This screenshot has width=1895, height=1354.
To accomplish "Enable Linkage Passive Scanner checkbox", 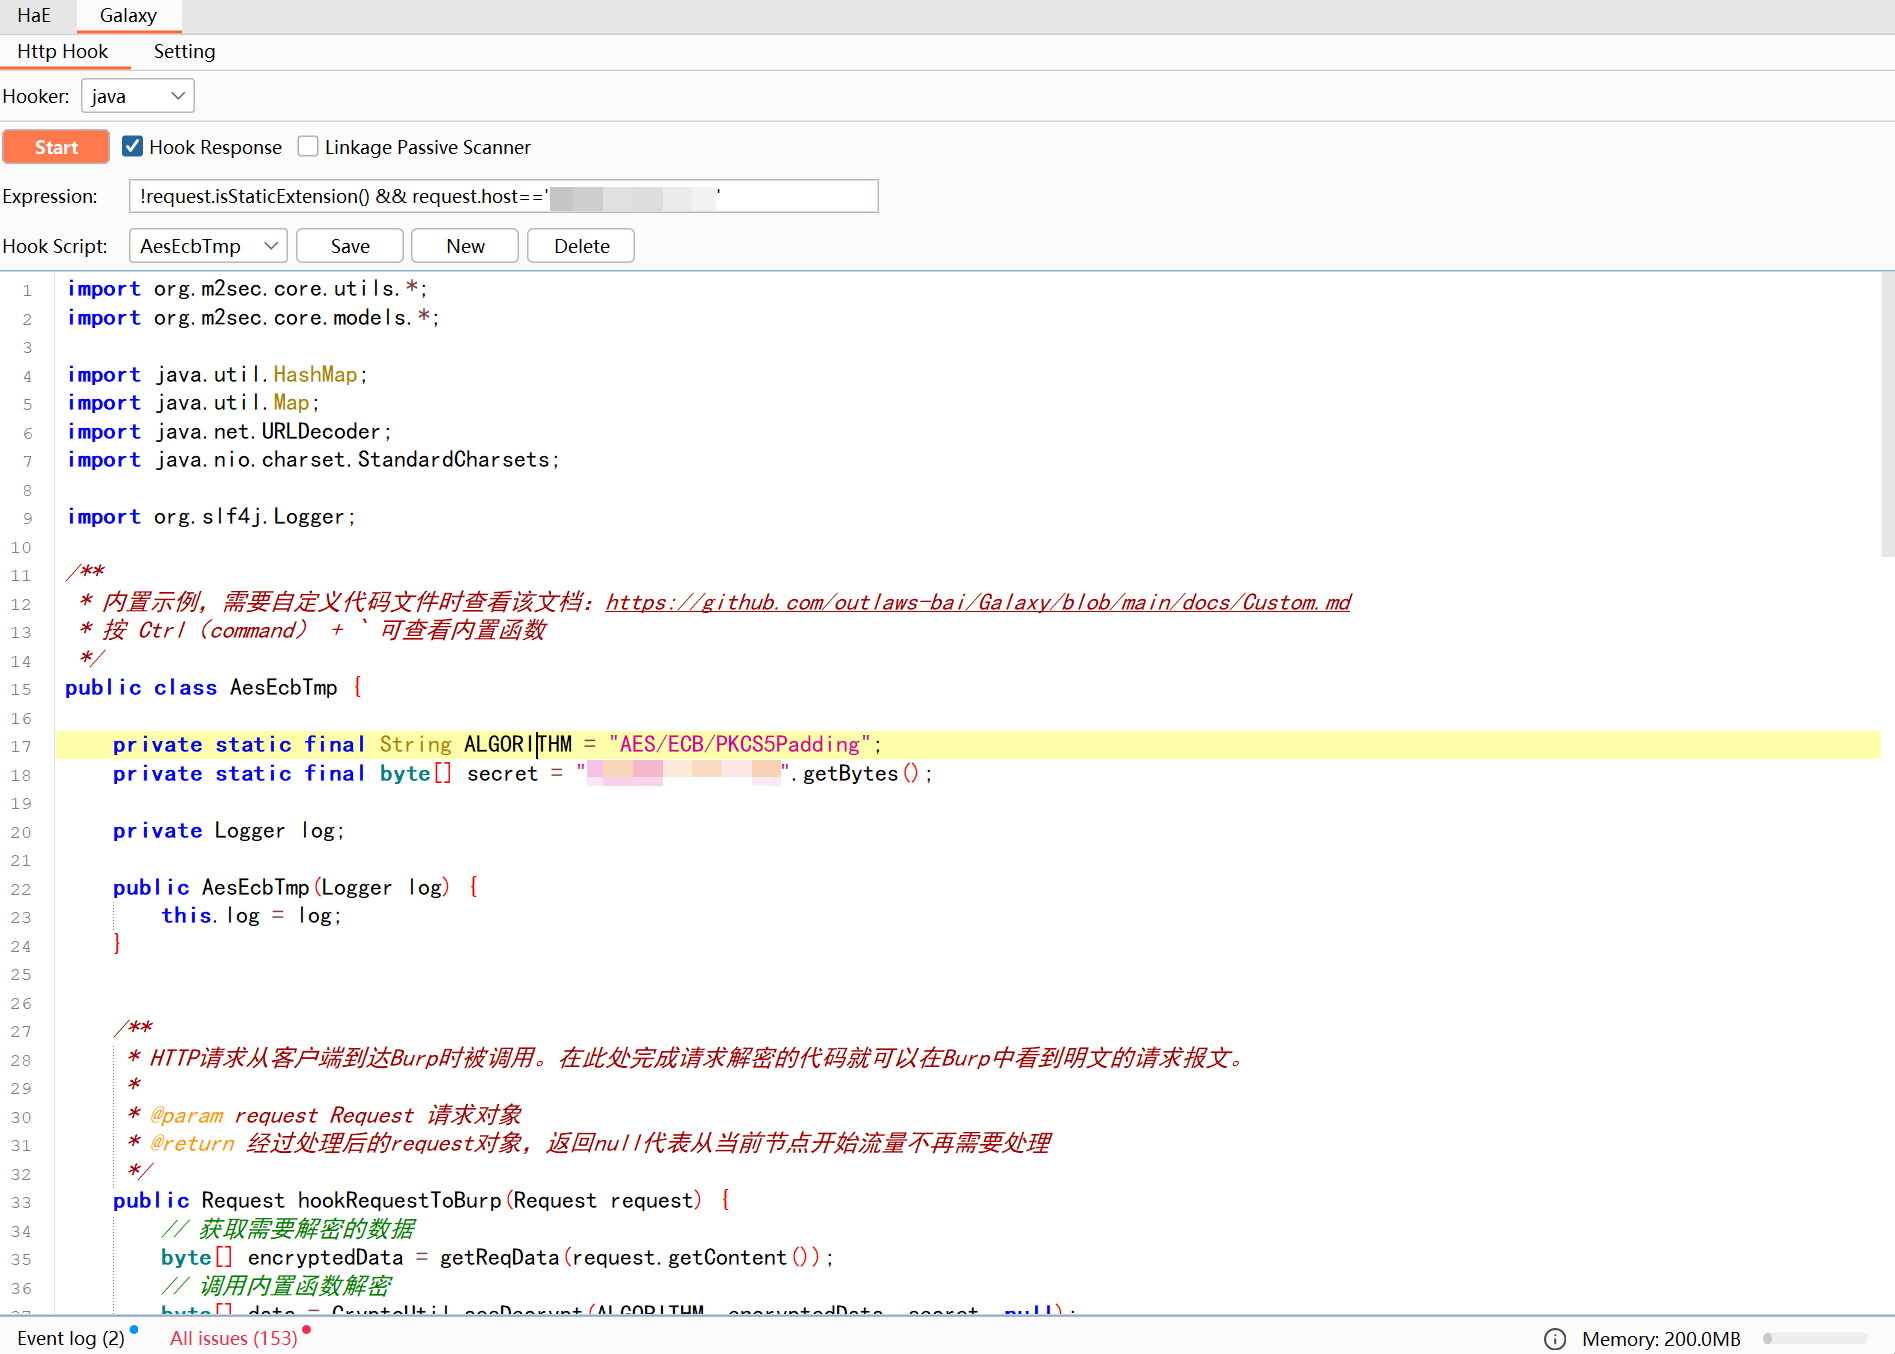I will pos(308,147).
